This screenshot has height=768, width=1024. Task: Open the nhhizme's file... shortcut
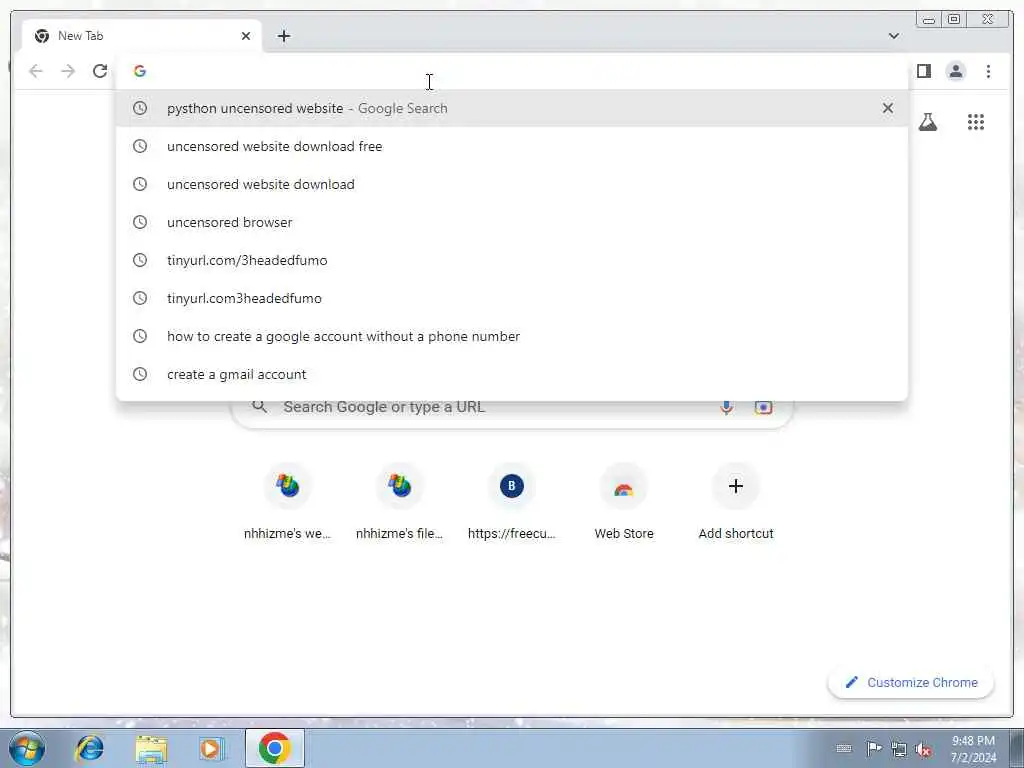click(400, 503)
